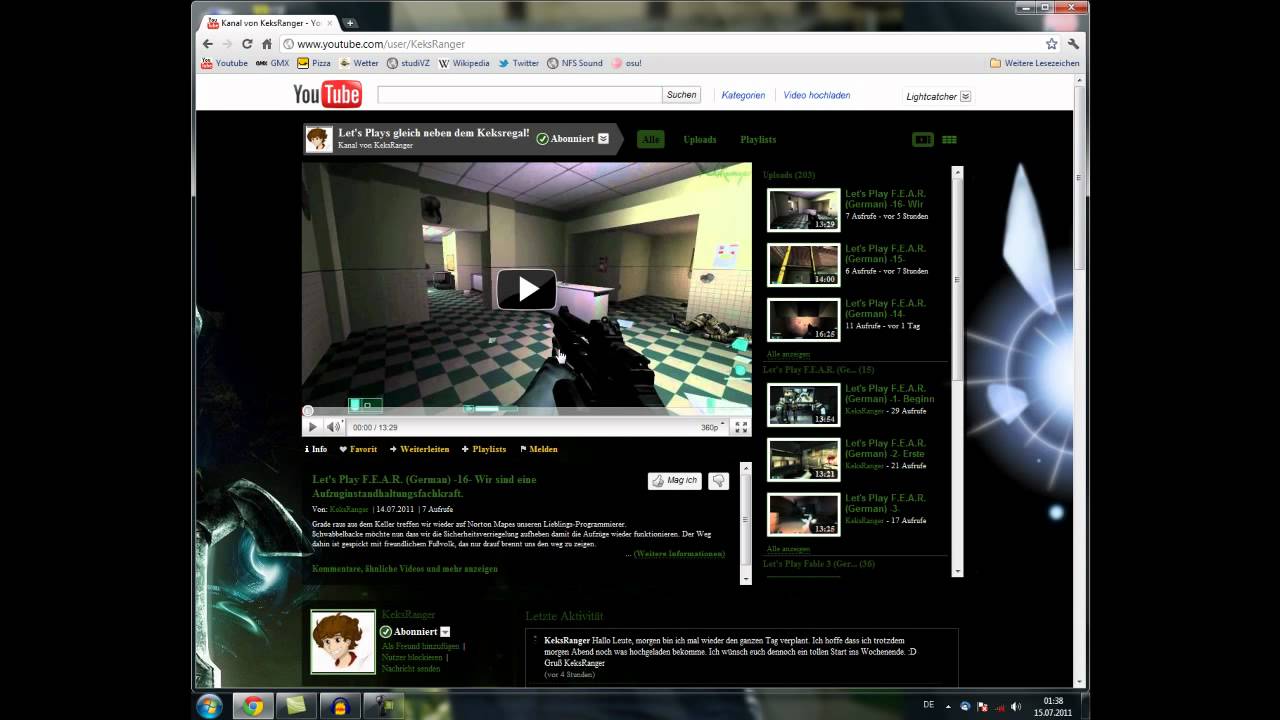Open the NFS Sound bookmark
This screenshot has width=1280, height=720.
tap(575, 63)
